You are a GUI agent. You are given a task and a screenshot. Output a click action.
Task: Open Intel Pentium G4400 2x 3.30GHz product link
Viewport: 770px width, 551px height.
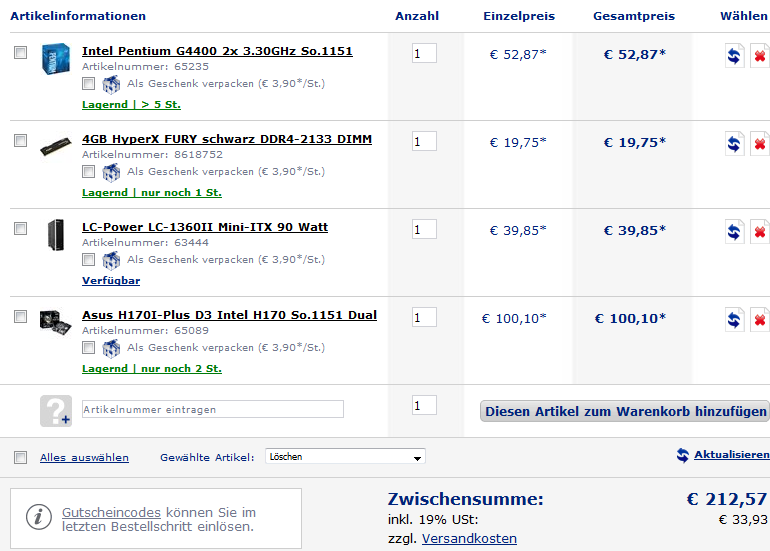[217, 51]
